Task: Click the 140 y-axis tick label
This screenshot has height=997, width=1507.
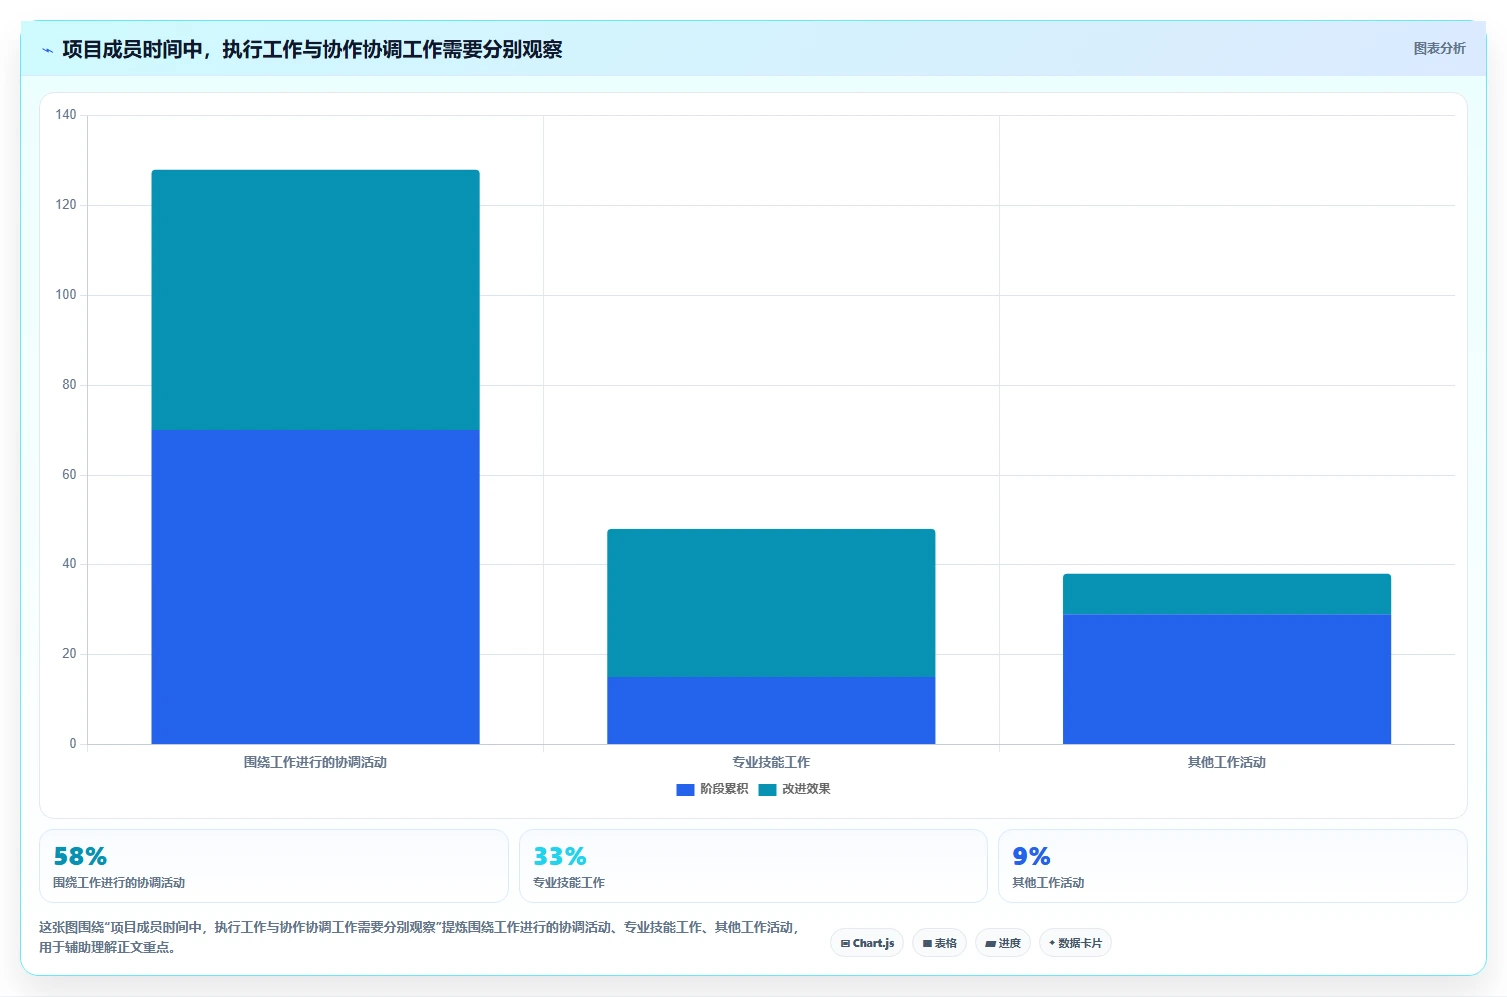Action: click(66, 115)
